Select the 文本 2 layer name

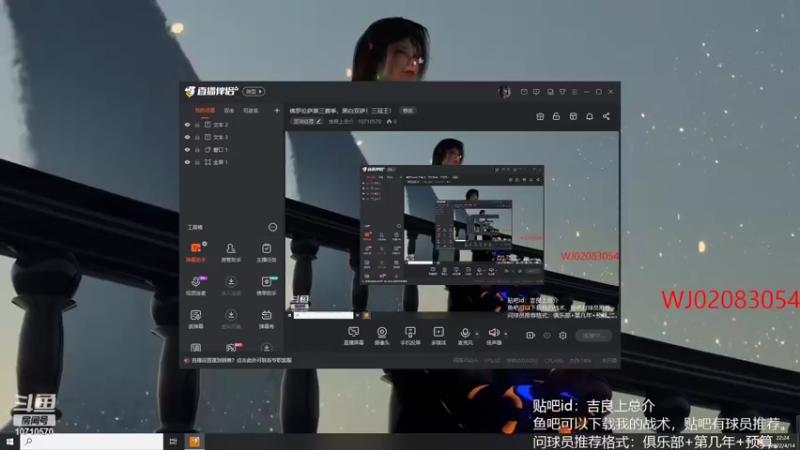(220, 124)
